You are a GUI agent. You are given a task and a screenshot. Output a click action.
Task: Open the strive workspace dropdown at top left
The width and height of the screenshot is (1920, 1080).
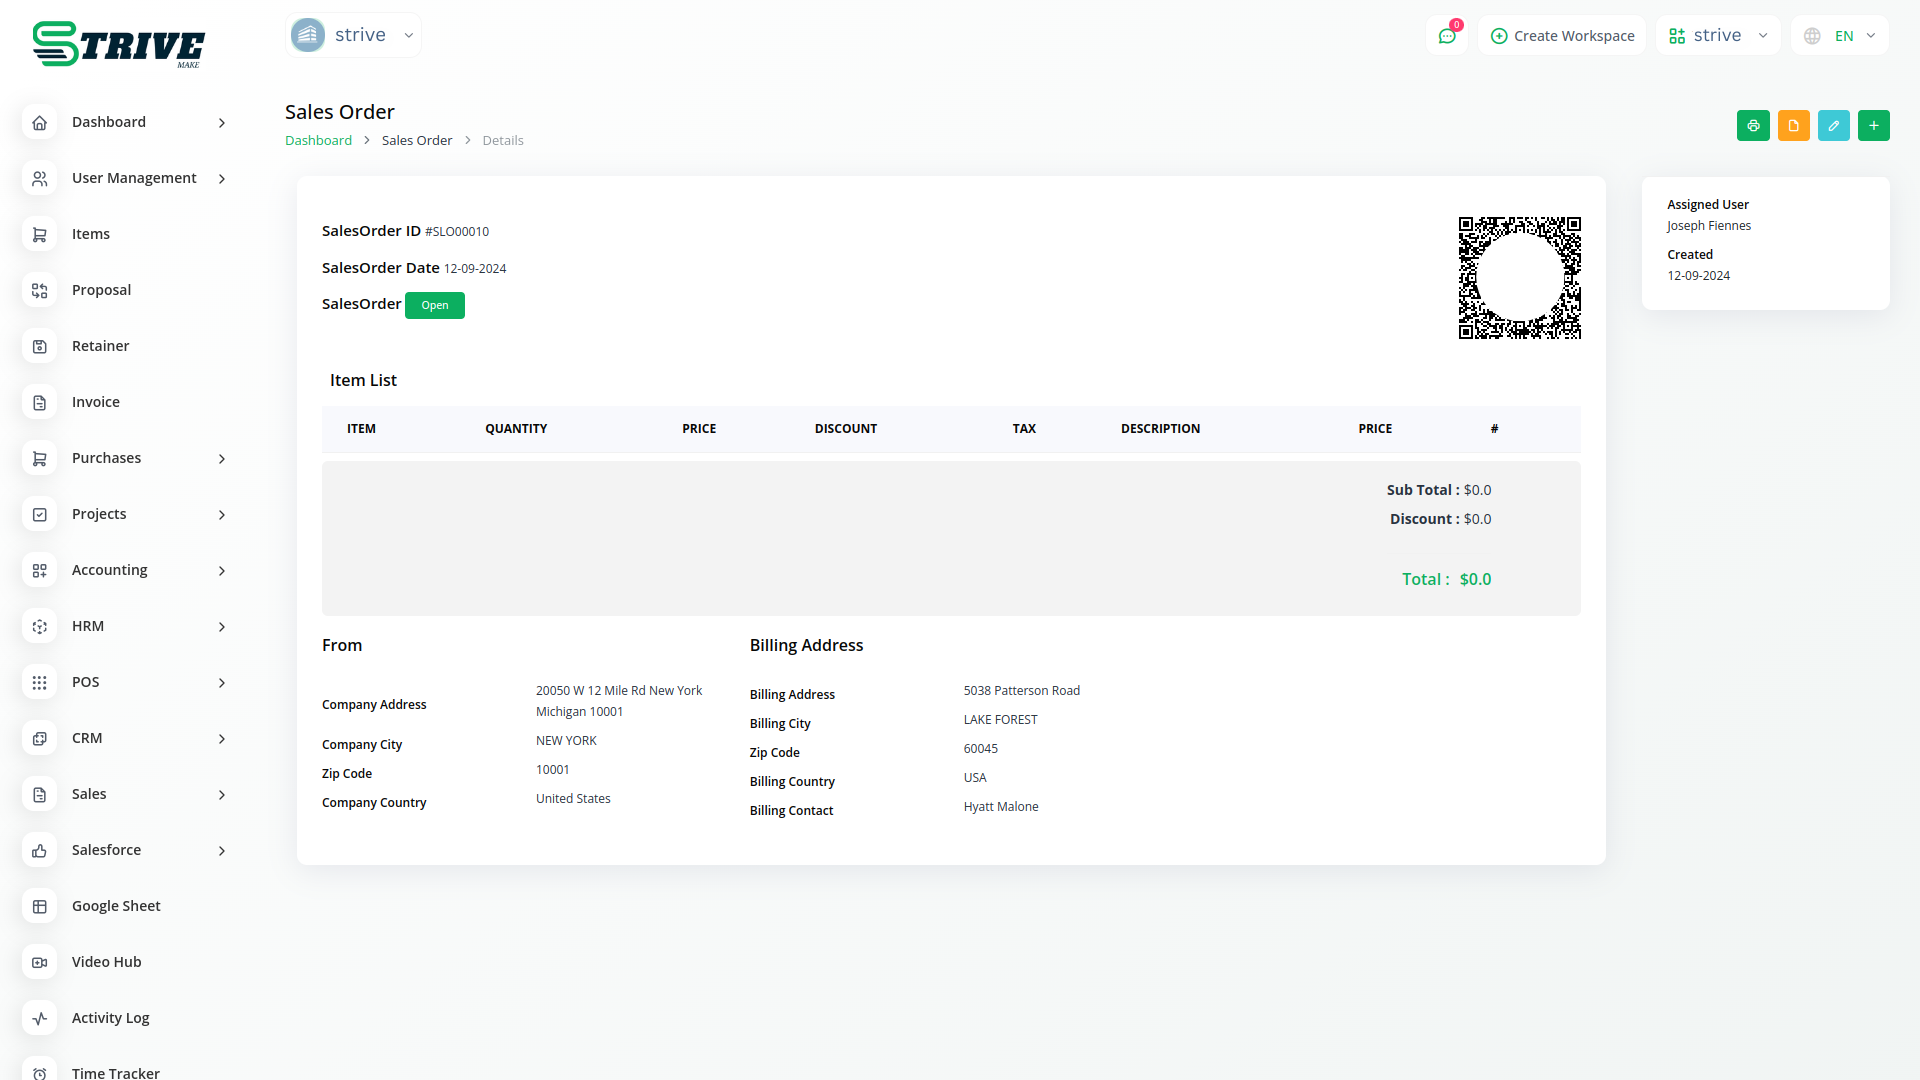353,35
